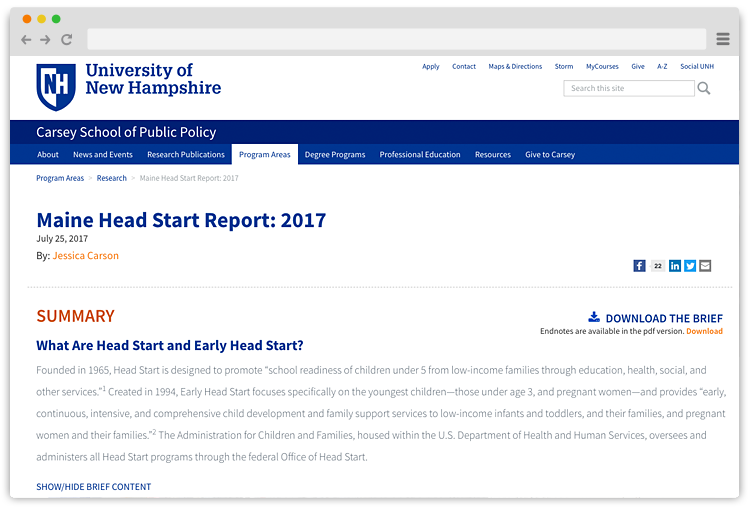Viewport: 750px width, 509px height.
Task: Share the report on Facebook
Action: (x=640, y=266)
